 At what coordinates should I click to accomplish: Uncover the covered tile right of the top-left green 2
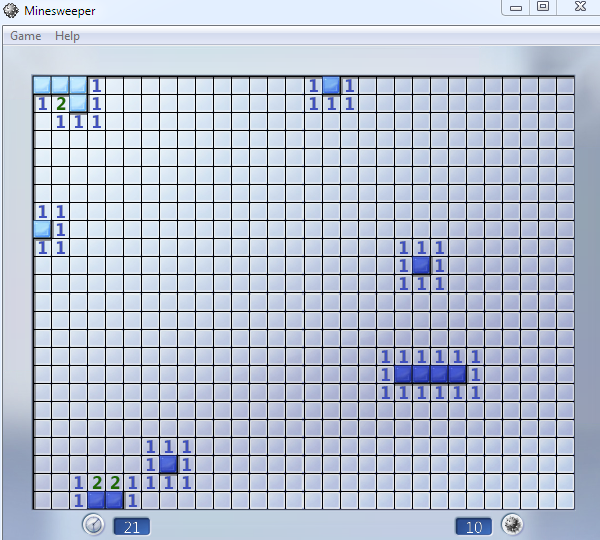coord(78,103)
